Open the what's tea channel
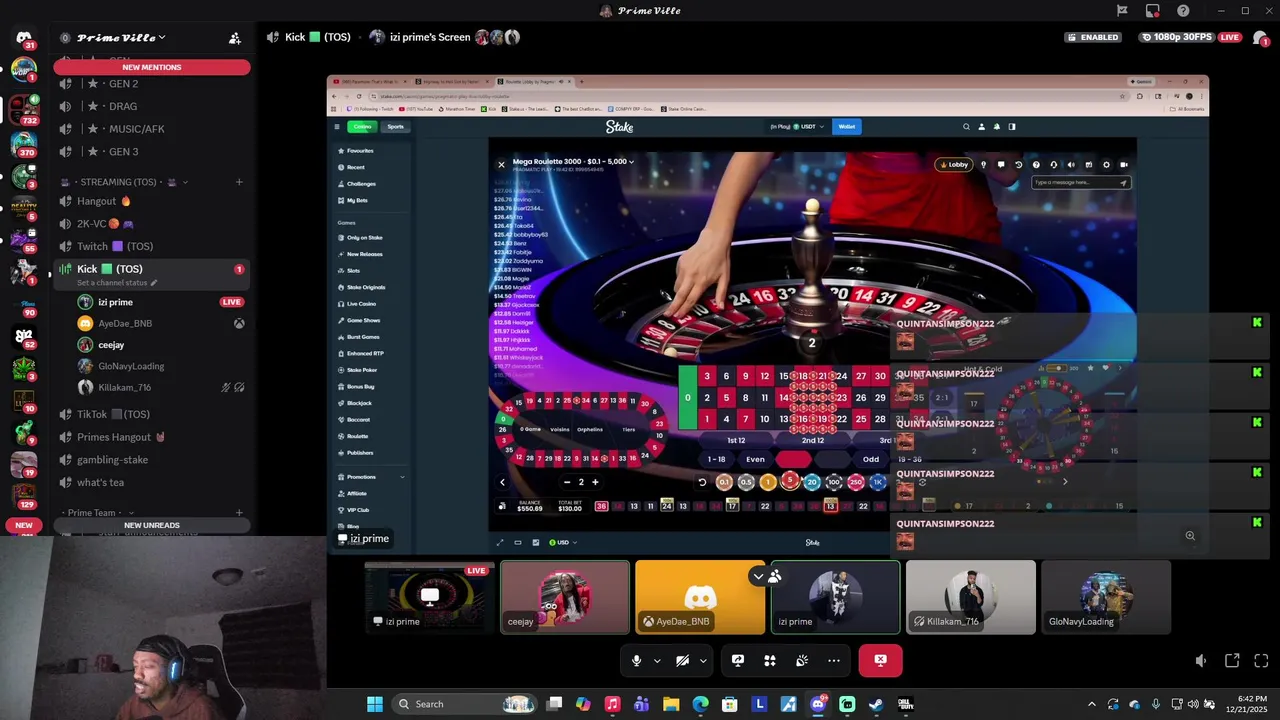Image resolution: width=1280 pixels, height=720 pixels. (152, 482)
